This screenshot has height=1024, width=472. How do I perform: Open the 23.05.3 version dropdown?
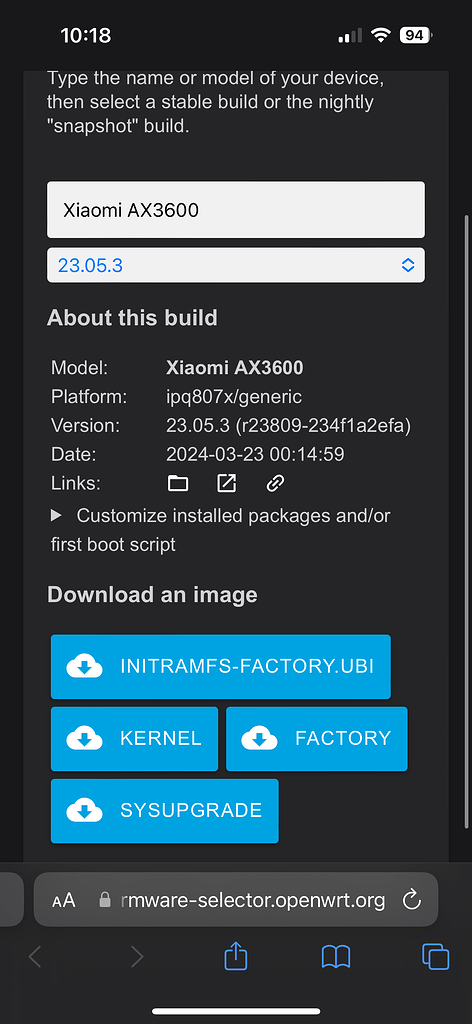236,265
